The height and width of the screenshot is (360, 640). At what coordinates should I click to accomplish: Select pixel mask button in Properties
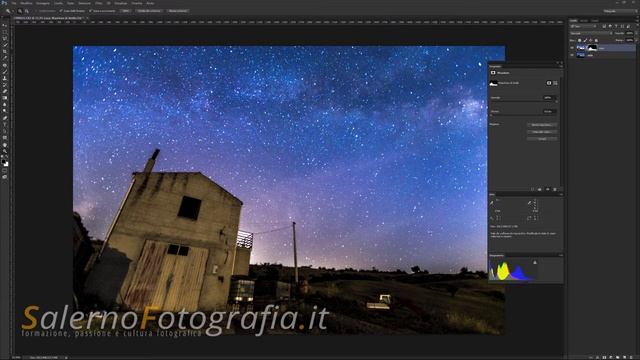[x=549, y=83]
